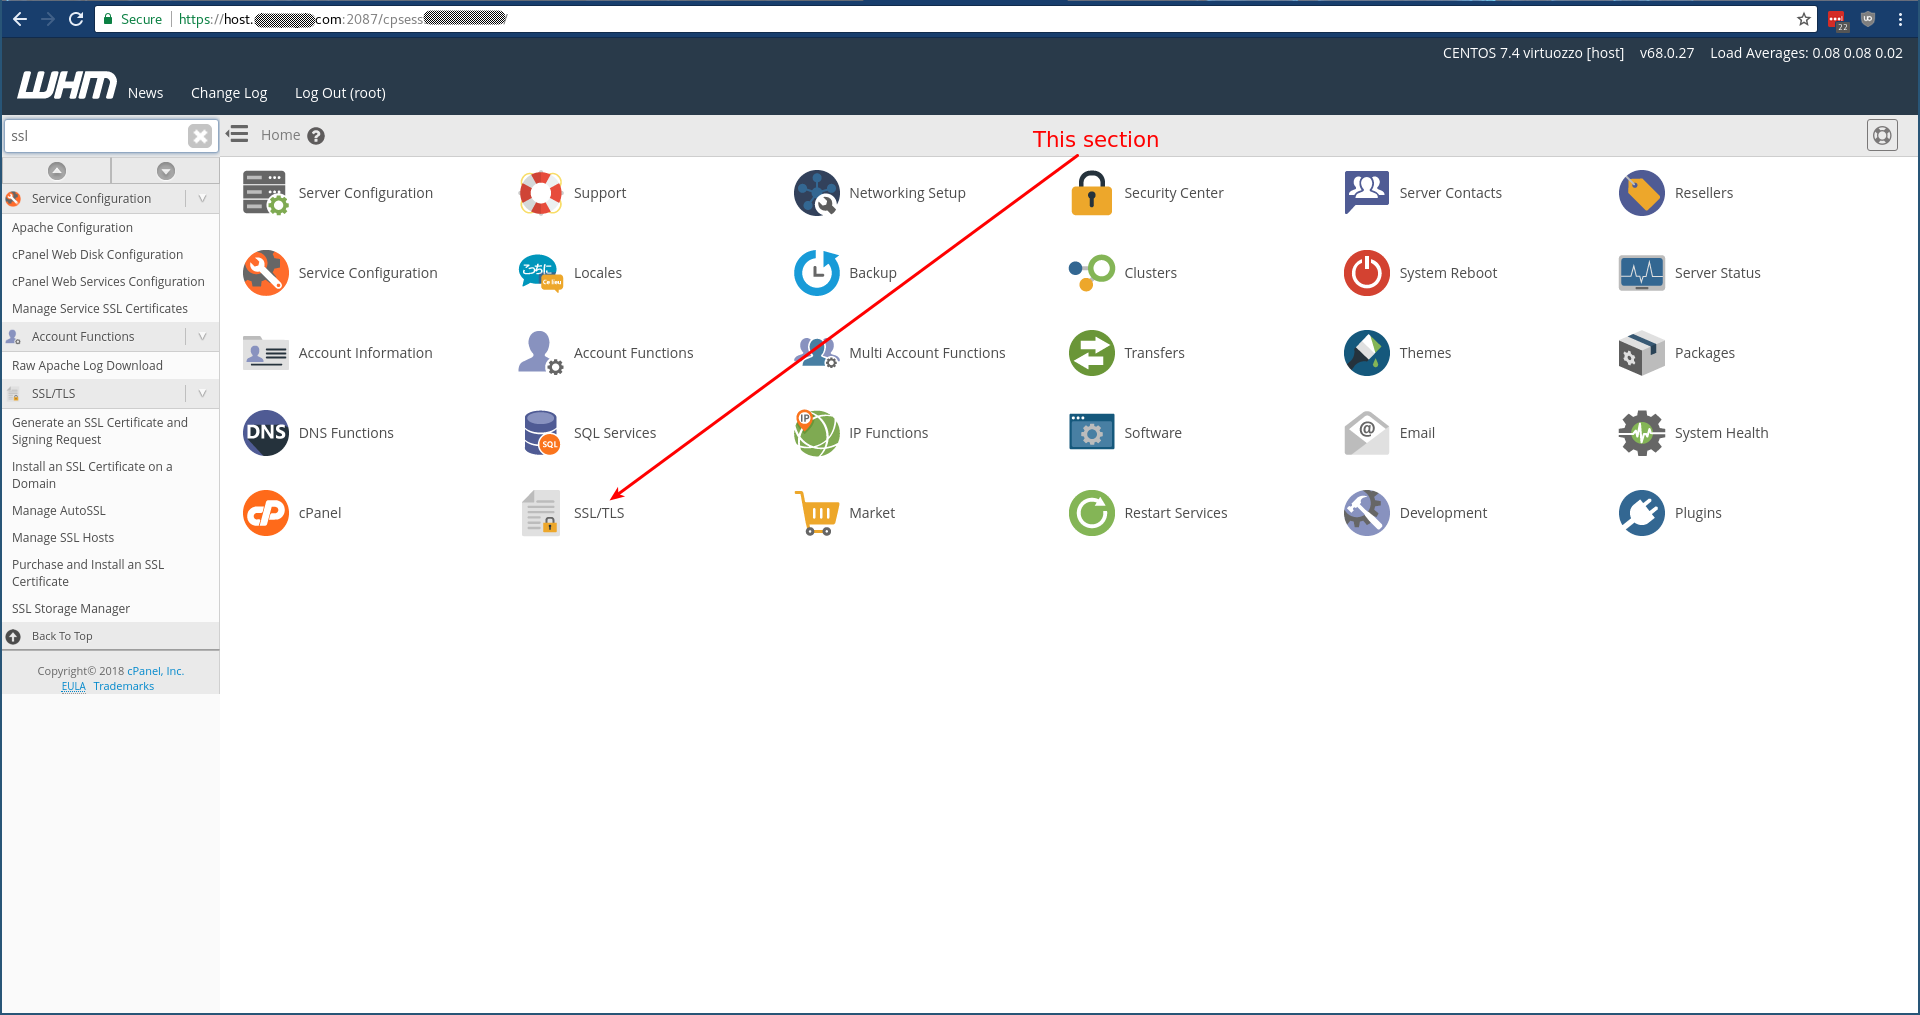
Task: Open the System Reboot power icon
Action: click(x=1366, y=273)
